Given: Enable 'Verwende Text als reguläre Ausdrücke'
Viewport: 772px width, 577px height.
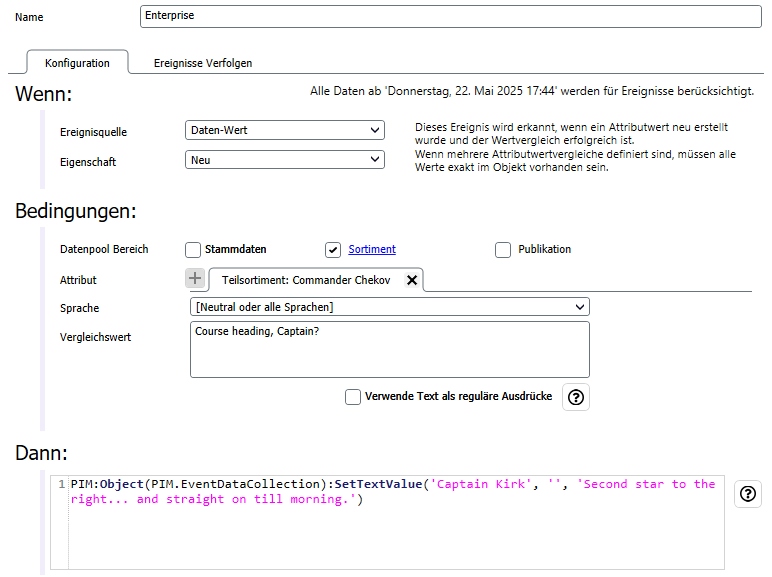Looking at the screenshot, I should pyautogui.click(x=353, y=397).
